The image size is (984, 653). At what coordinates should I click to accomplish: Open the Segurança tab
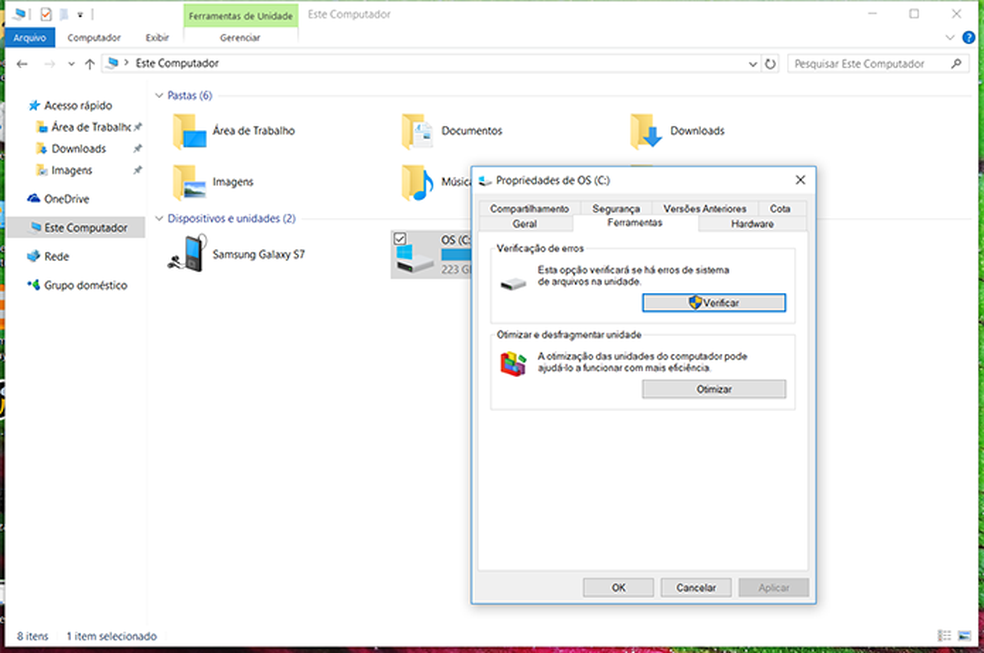(616, 208)
